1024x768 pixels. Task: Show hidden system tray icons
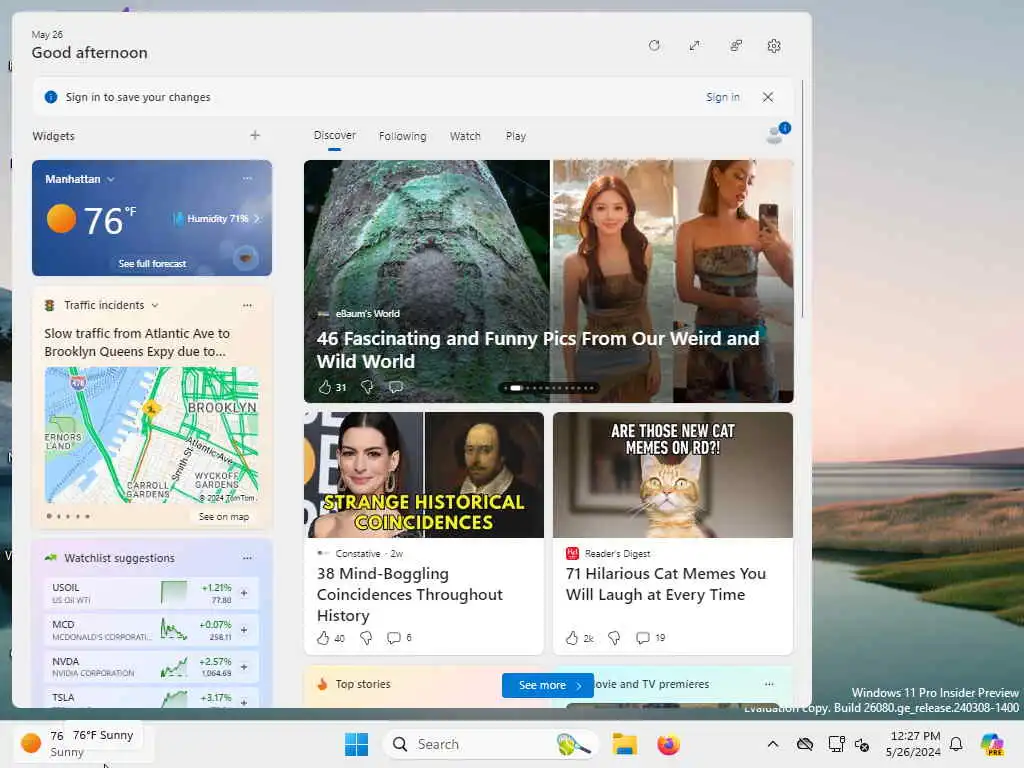click(x=773, y=744)
